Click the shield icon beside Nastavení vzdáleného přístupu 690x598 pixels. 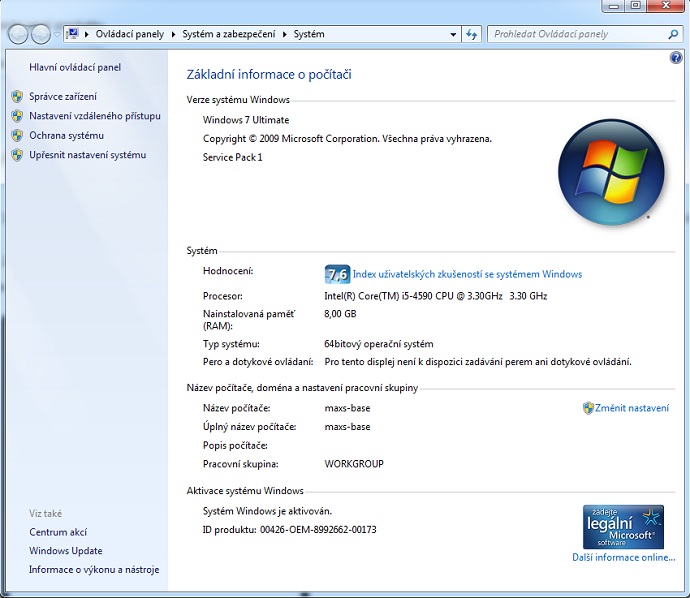tap(17, 116)
